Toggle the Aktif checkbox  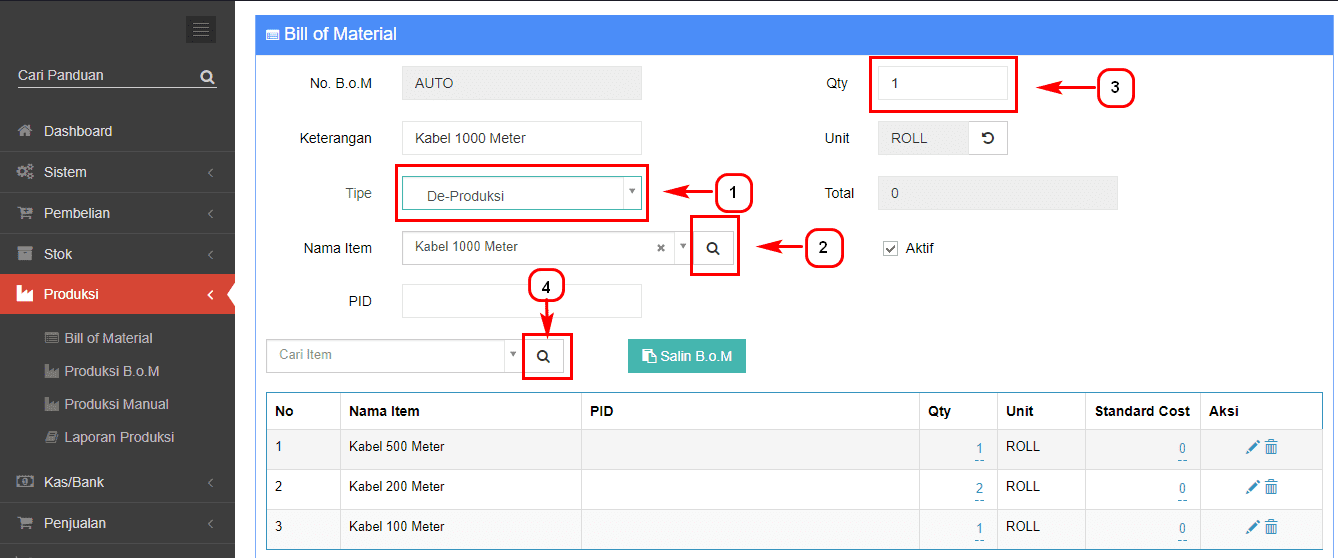[x=890, y=248]
